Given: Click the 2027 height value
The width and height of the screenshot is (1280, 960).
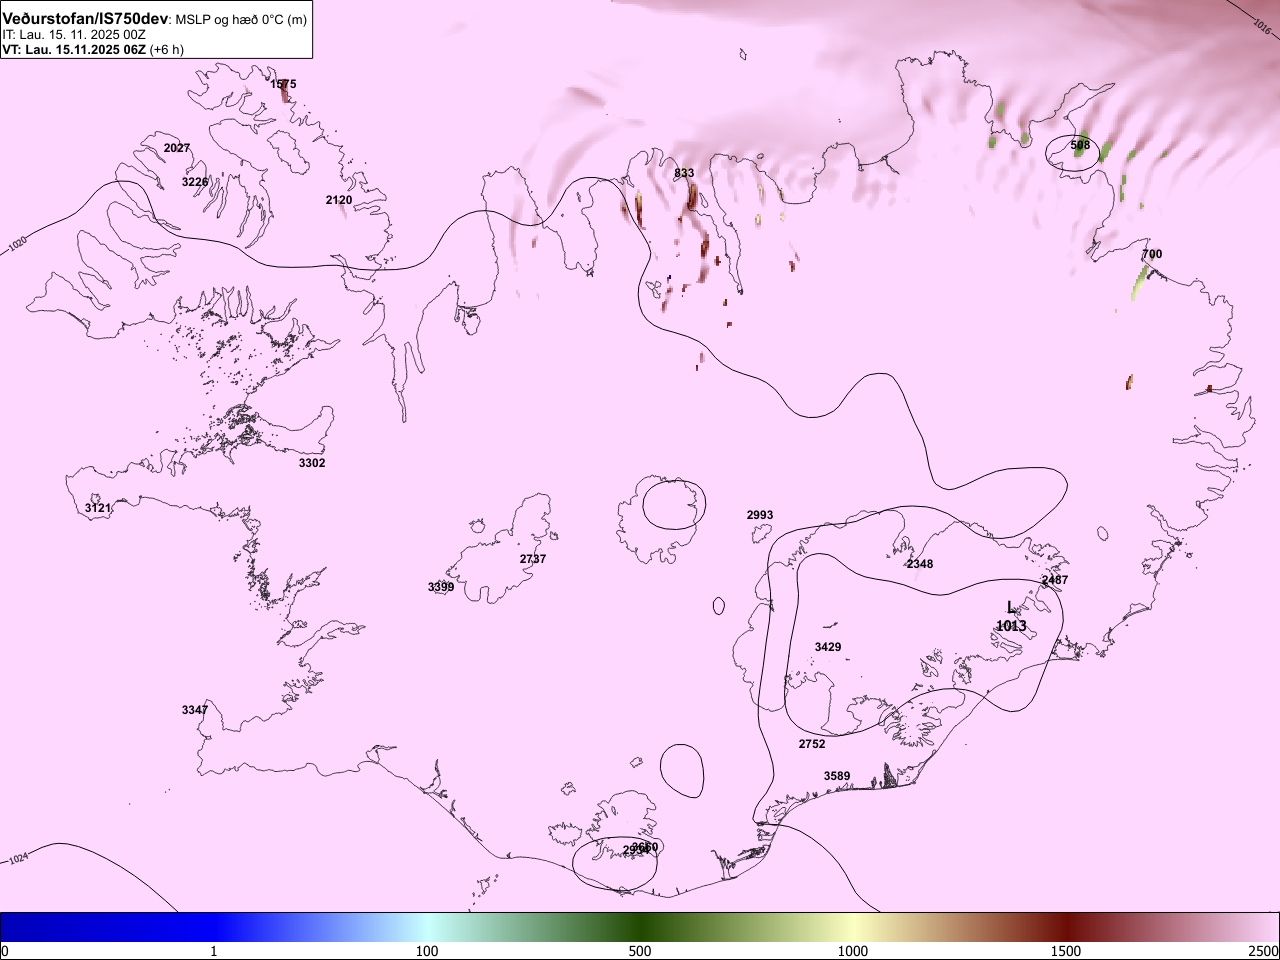Looking at the screenshot, I should point(177,148).
